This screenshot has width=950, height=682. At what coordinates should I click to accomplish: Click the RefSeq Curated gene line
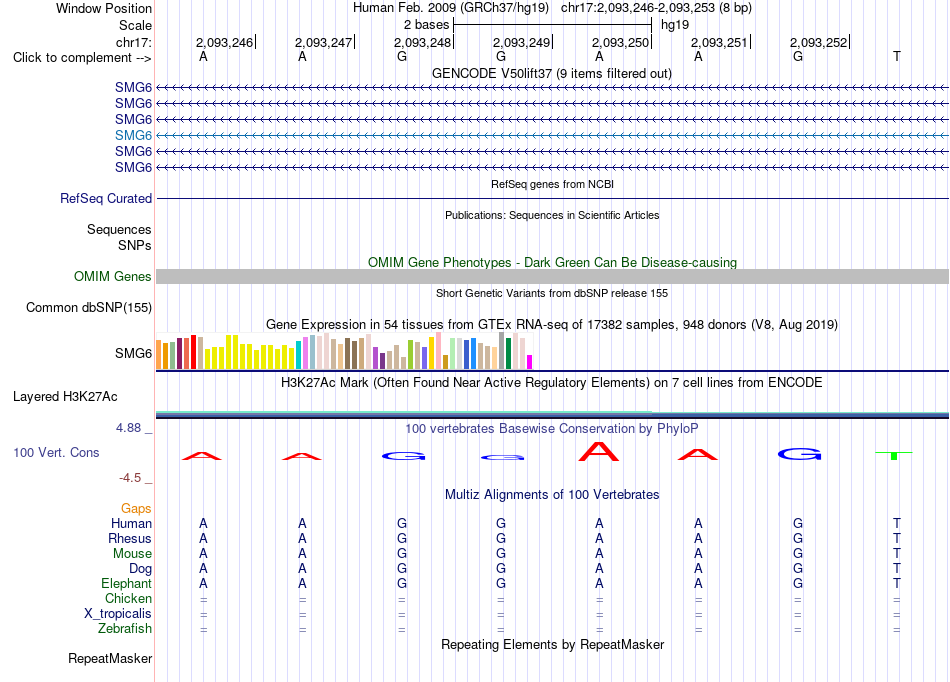click(x=552, y=198)
